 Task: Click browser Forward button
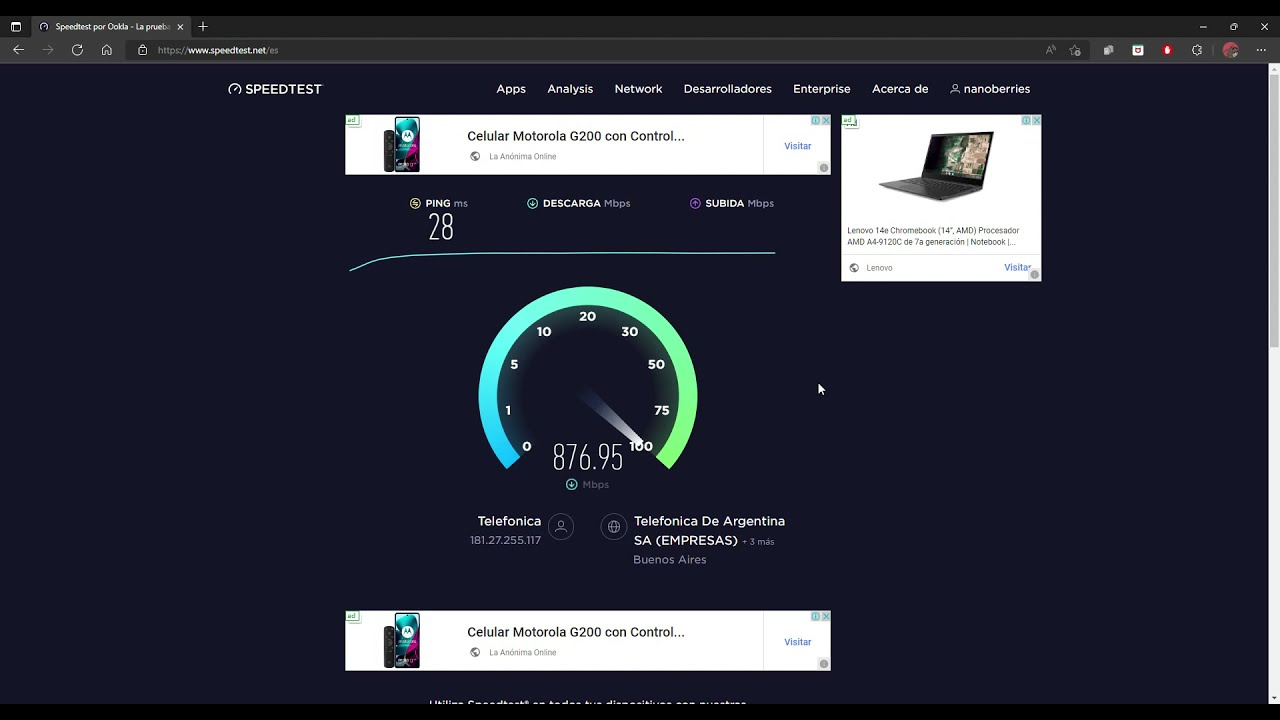point(48,50)
